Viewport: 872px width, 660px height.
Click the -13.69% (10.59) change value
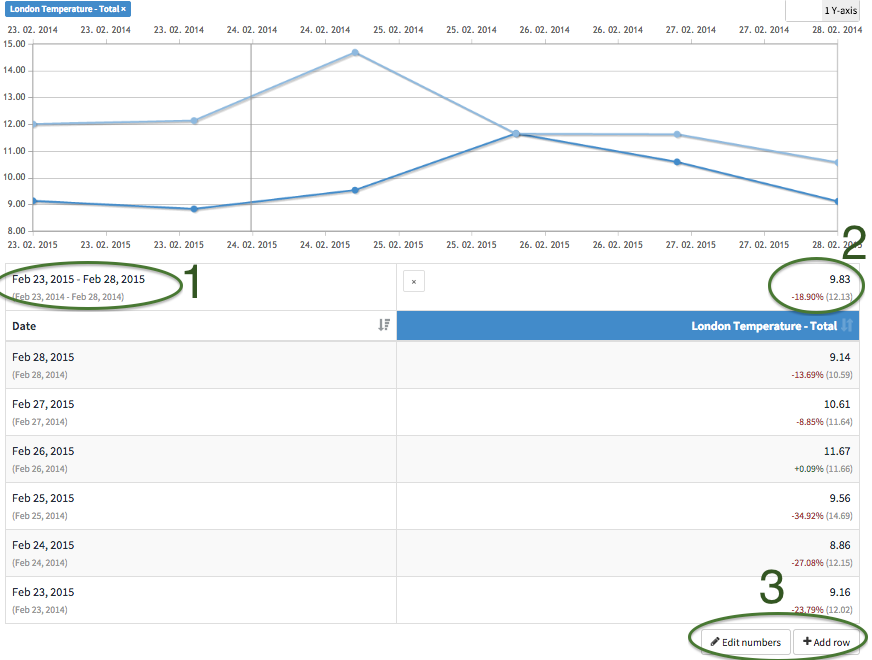pyautogui.click(x=821, y=375)
